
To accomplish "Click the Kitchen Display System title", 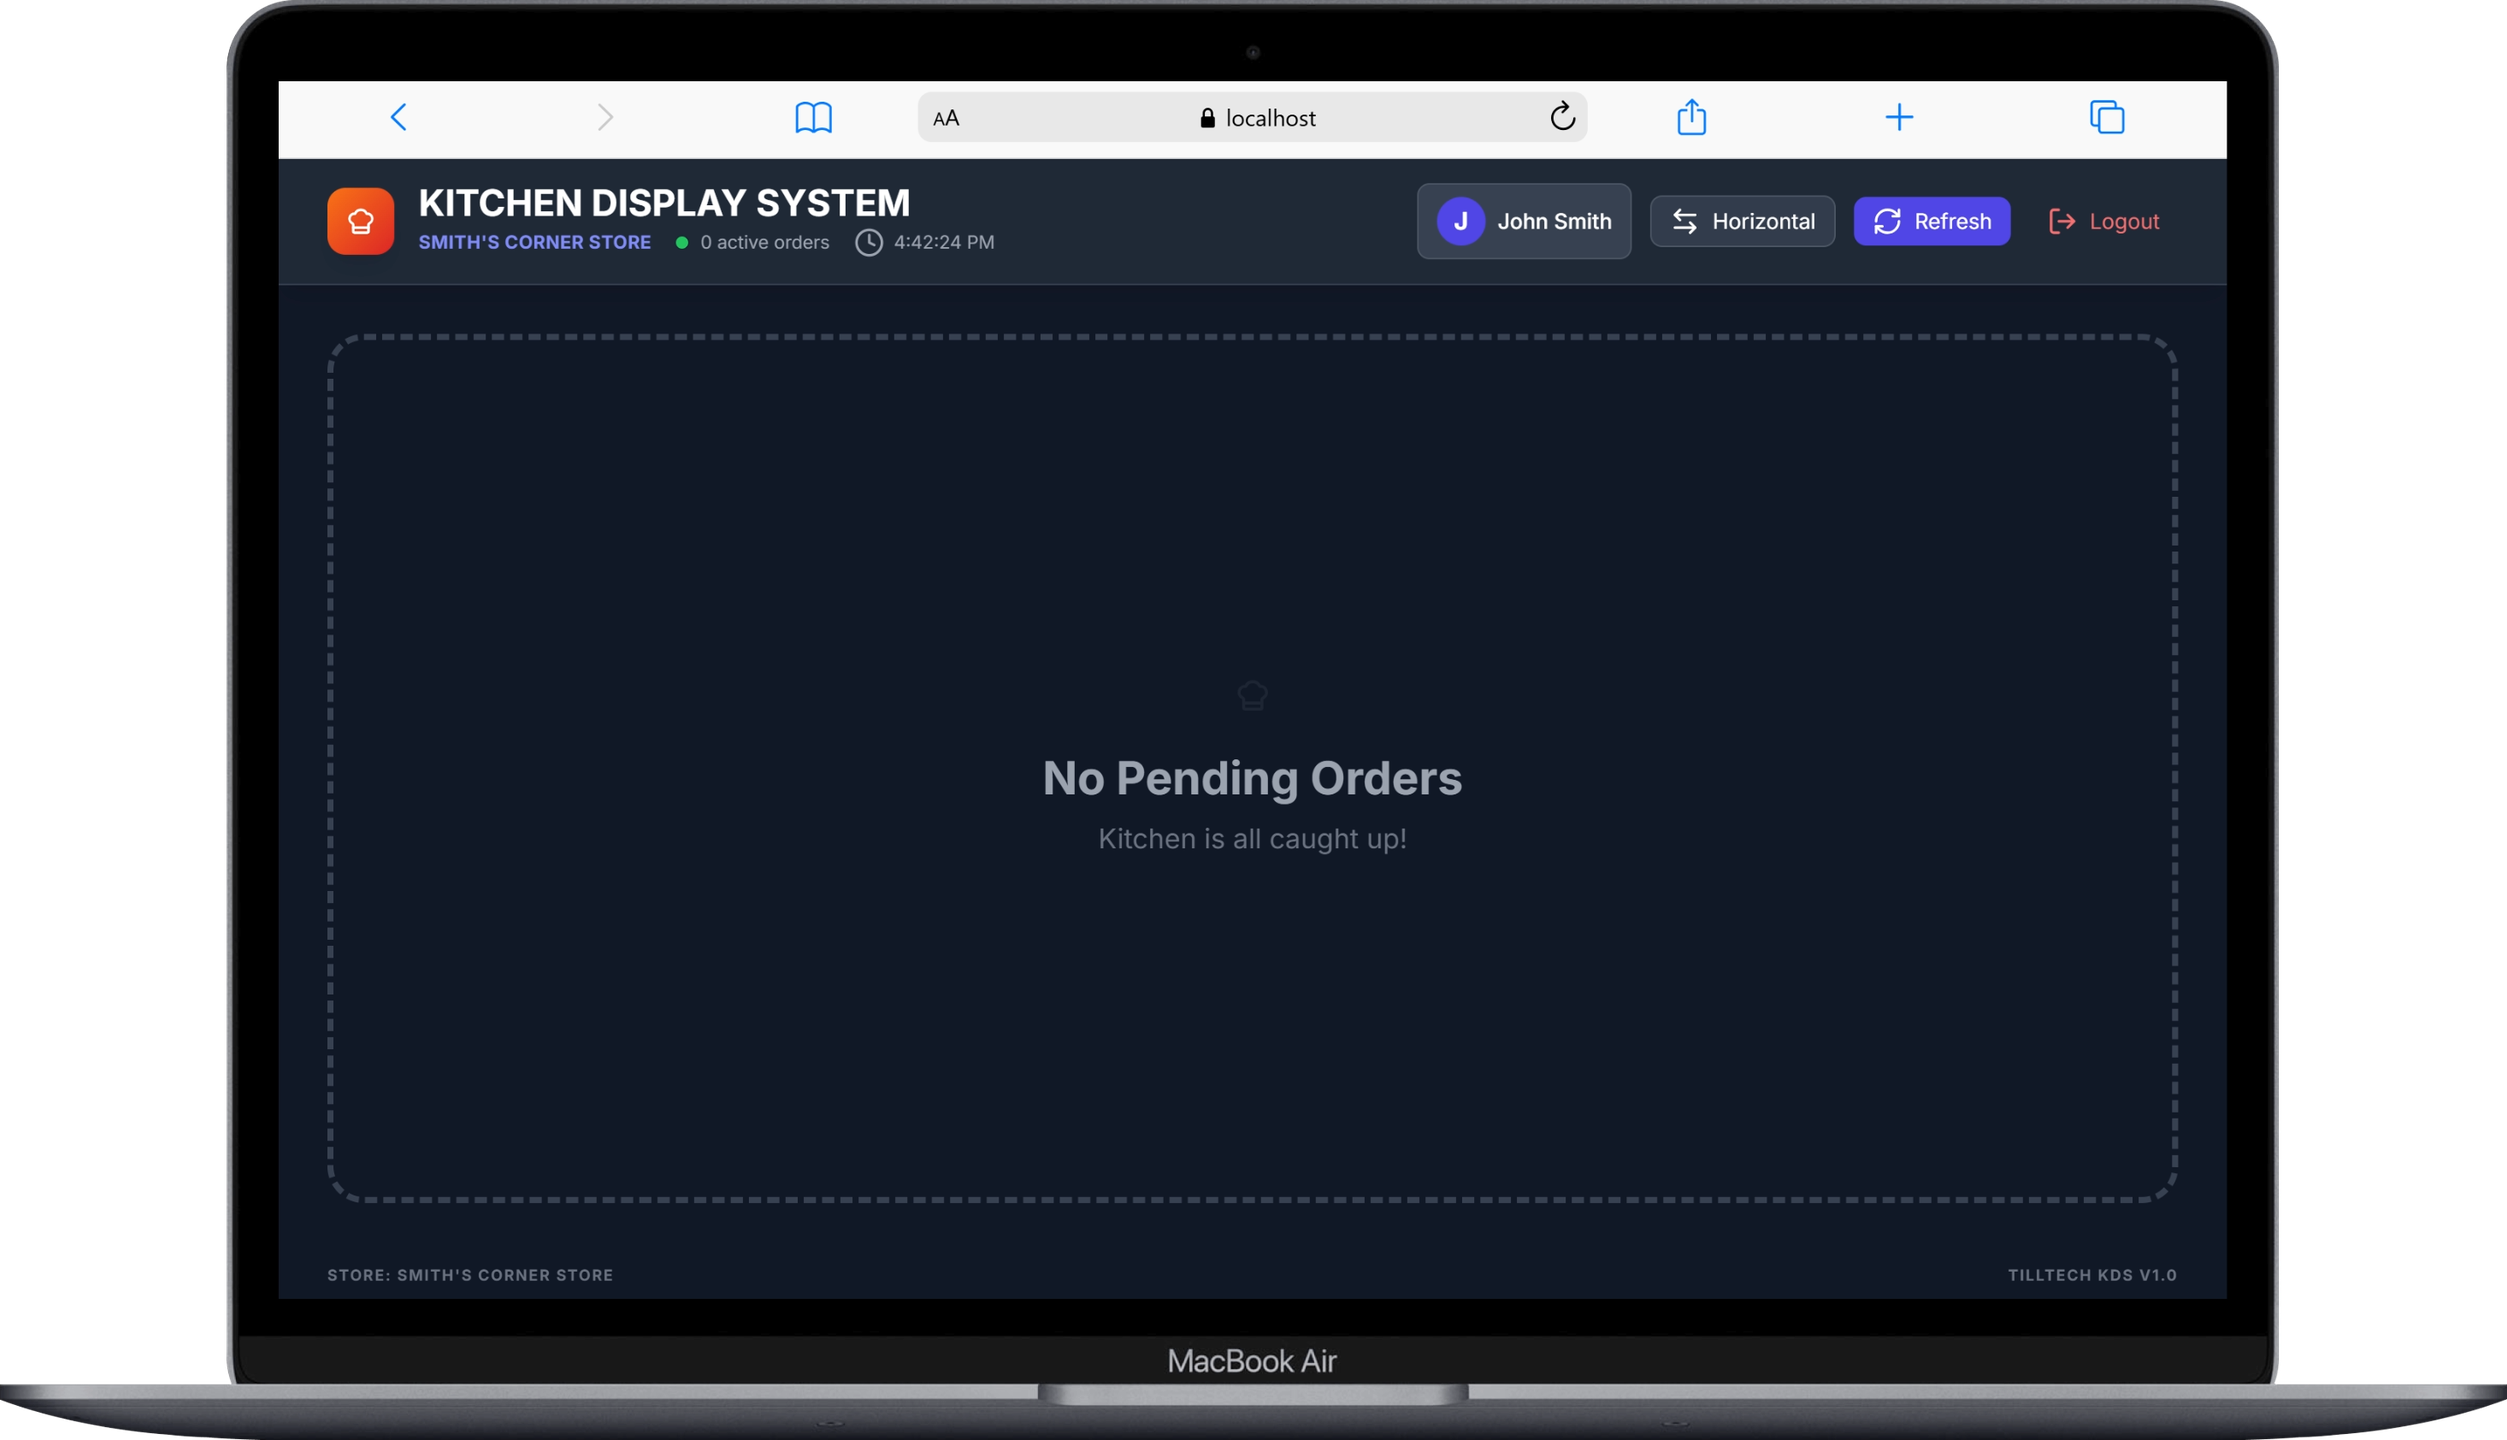I will (x=664, y=203).
